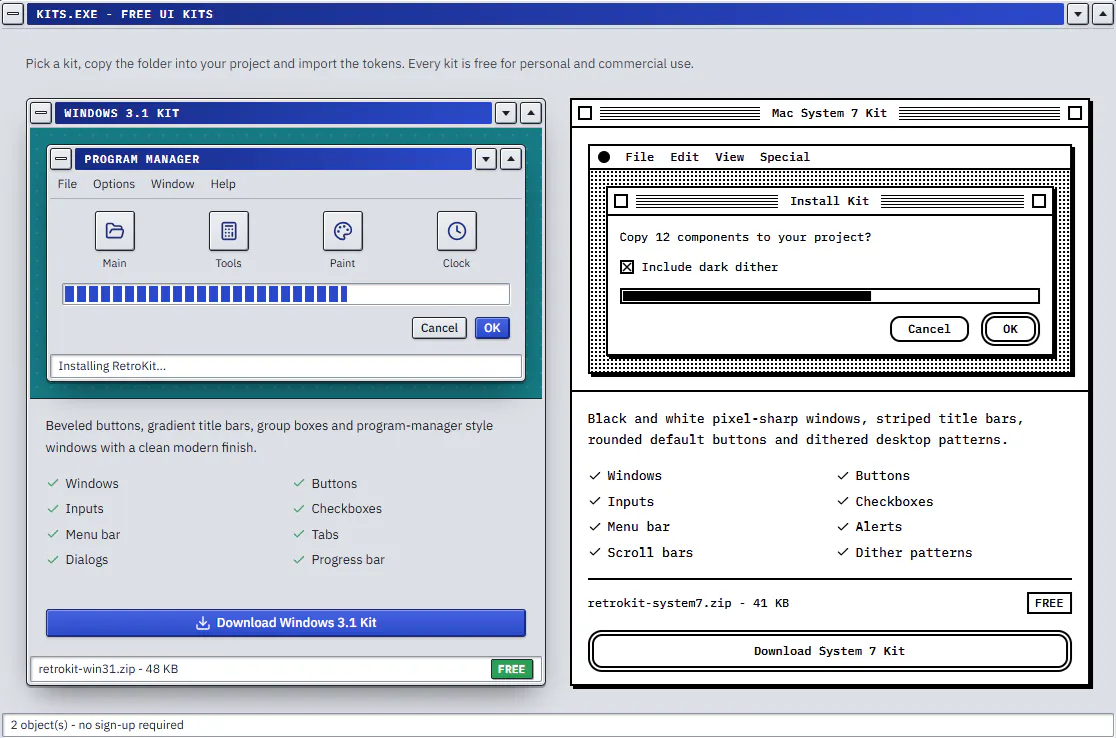Click the up arrow on Program Manager title bar
This screenshot has height=738, width=1116.
tap(511, 159)
